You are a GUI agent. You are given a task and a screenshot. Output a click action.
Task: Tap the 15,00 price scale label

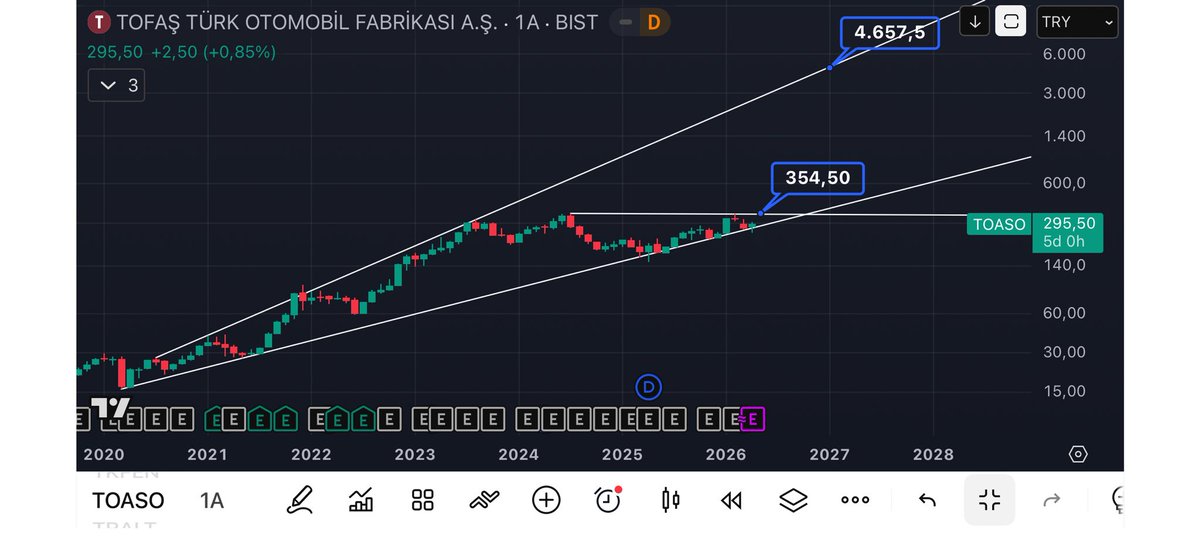(x=1065, y=390)
